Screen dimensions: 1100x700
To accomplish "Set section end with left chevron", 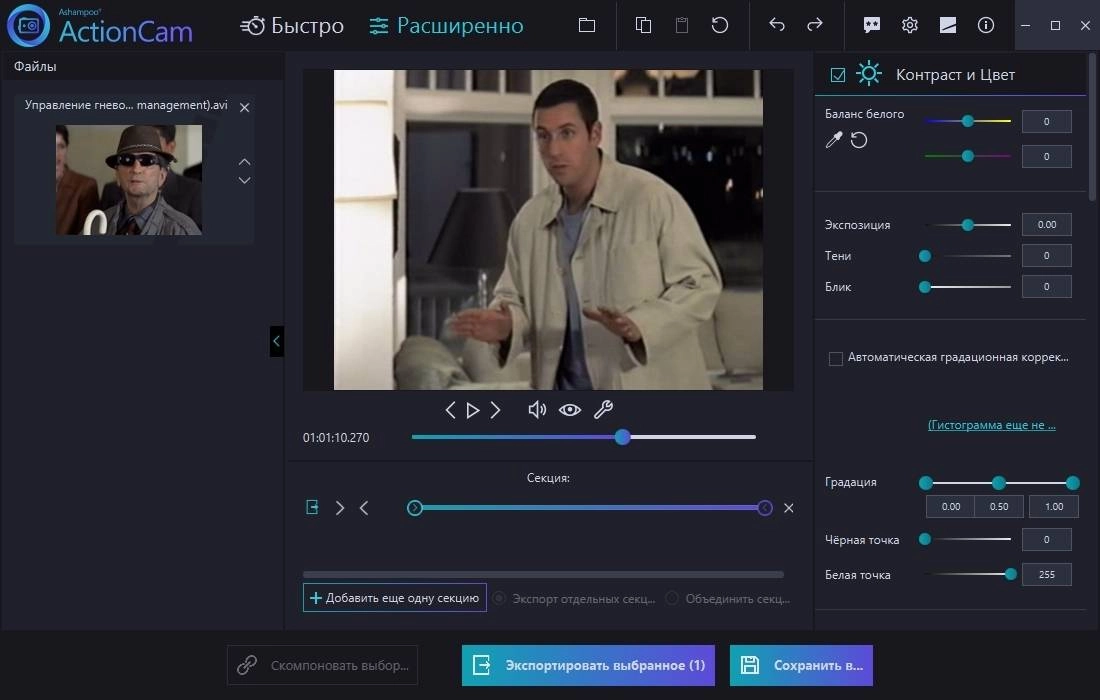I will 363,508.
